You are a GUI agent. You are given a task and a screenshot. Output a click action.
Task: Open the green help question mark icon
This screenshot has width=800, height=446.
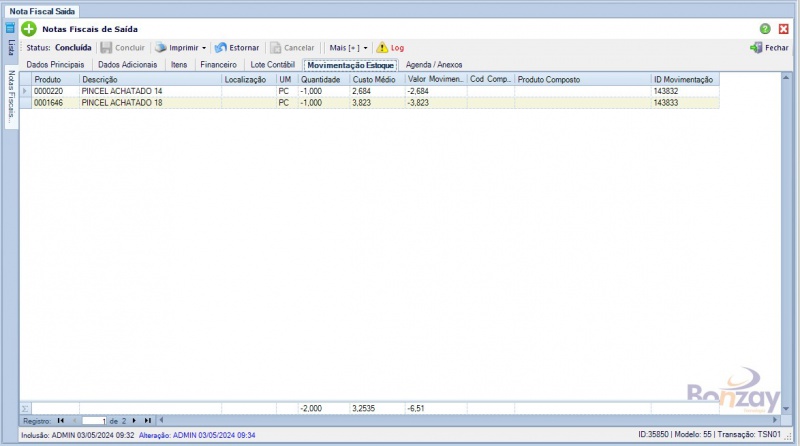tap(765, 29)
